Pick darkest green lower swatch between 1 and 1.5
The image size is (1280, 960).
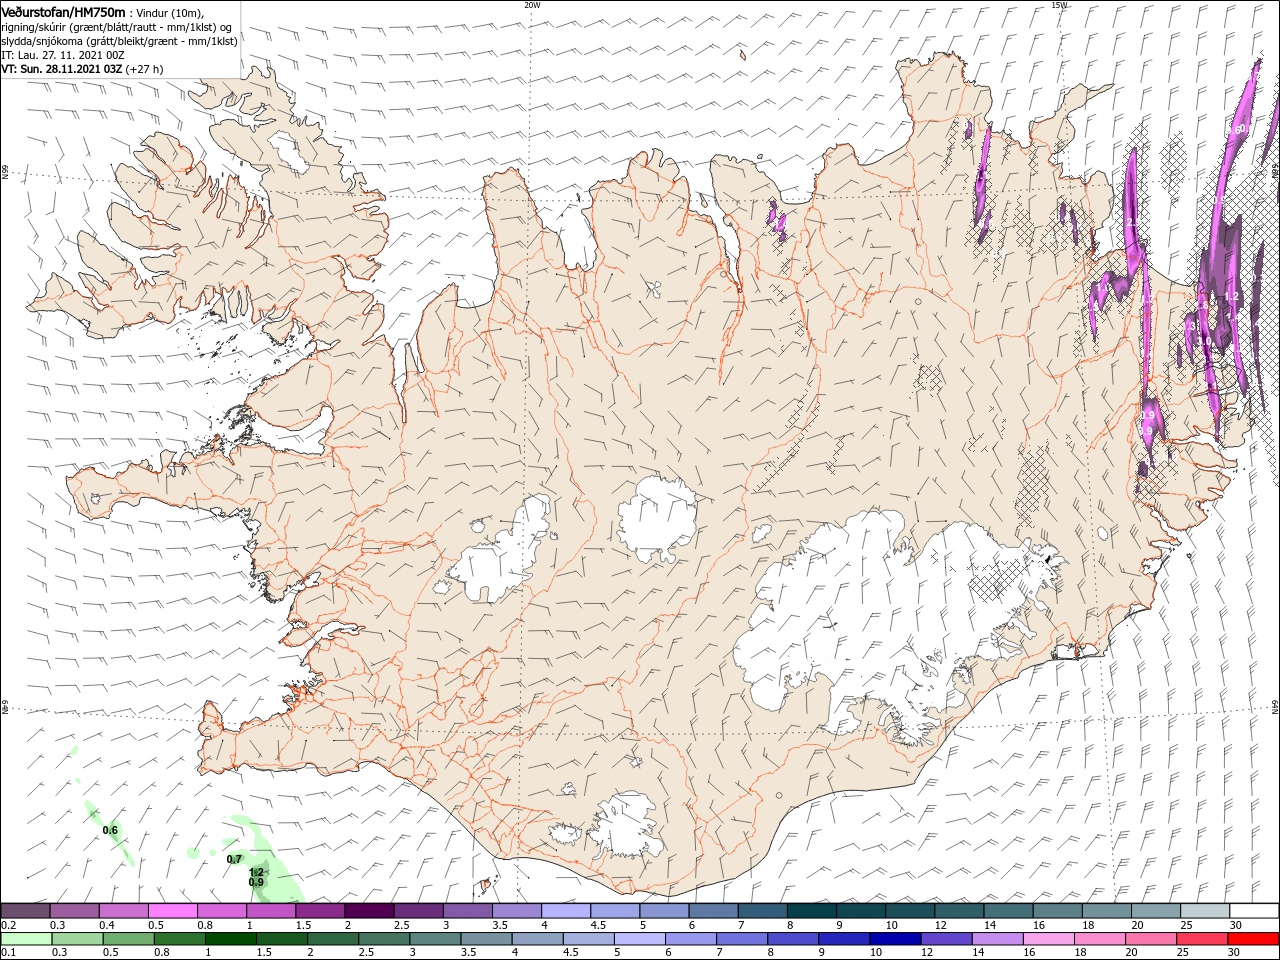point(230,939)
